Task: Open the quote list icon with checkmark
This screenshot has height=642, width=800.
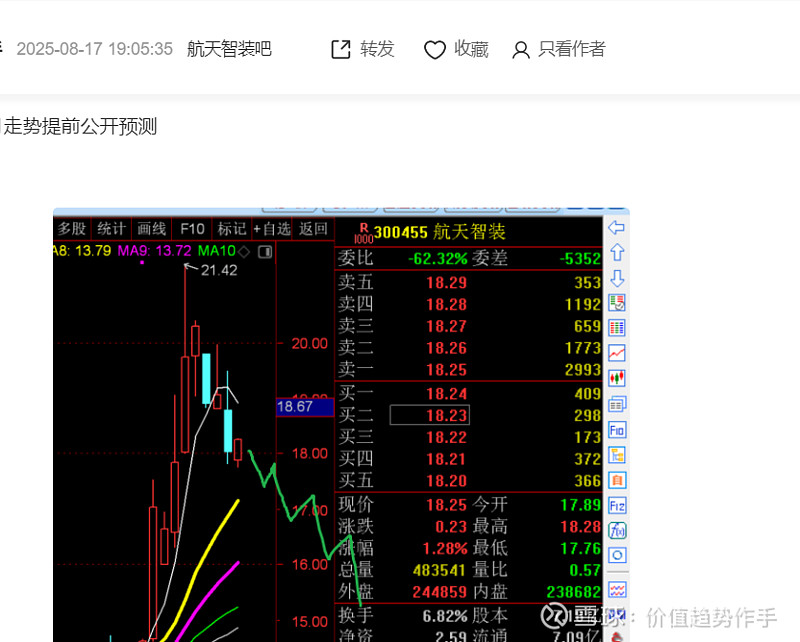Action: (x=617, y=303)
